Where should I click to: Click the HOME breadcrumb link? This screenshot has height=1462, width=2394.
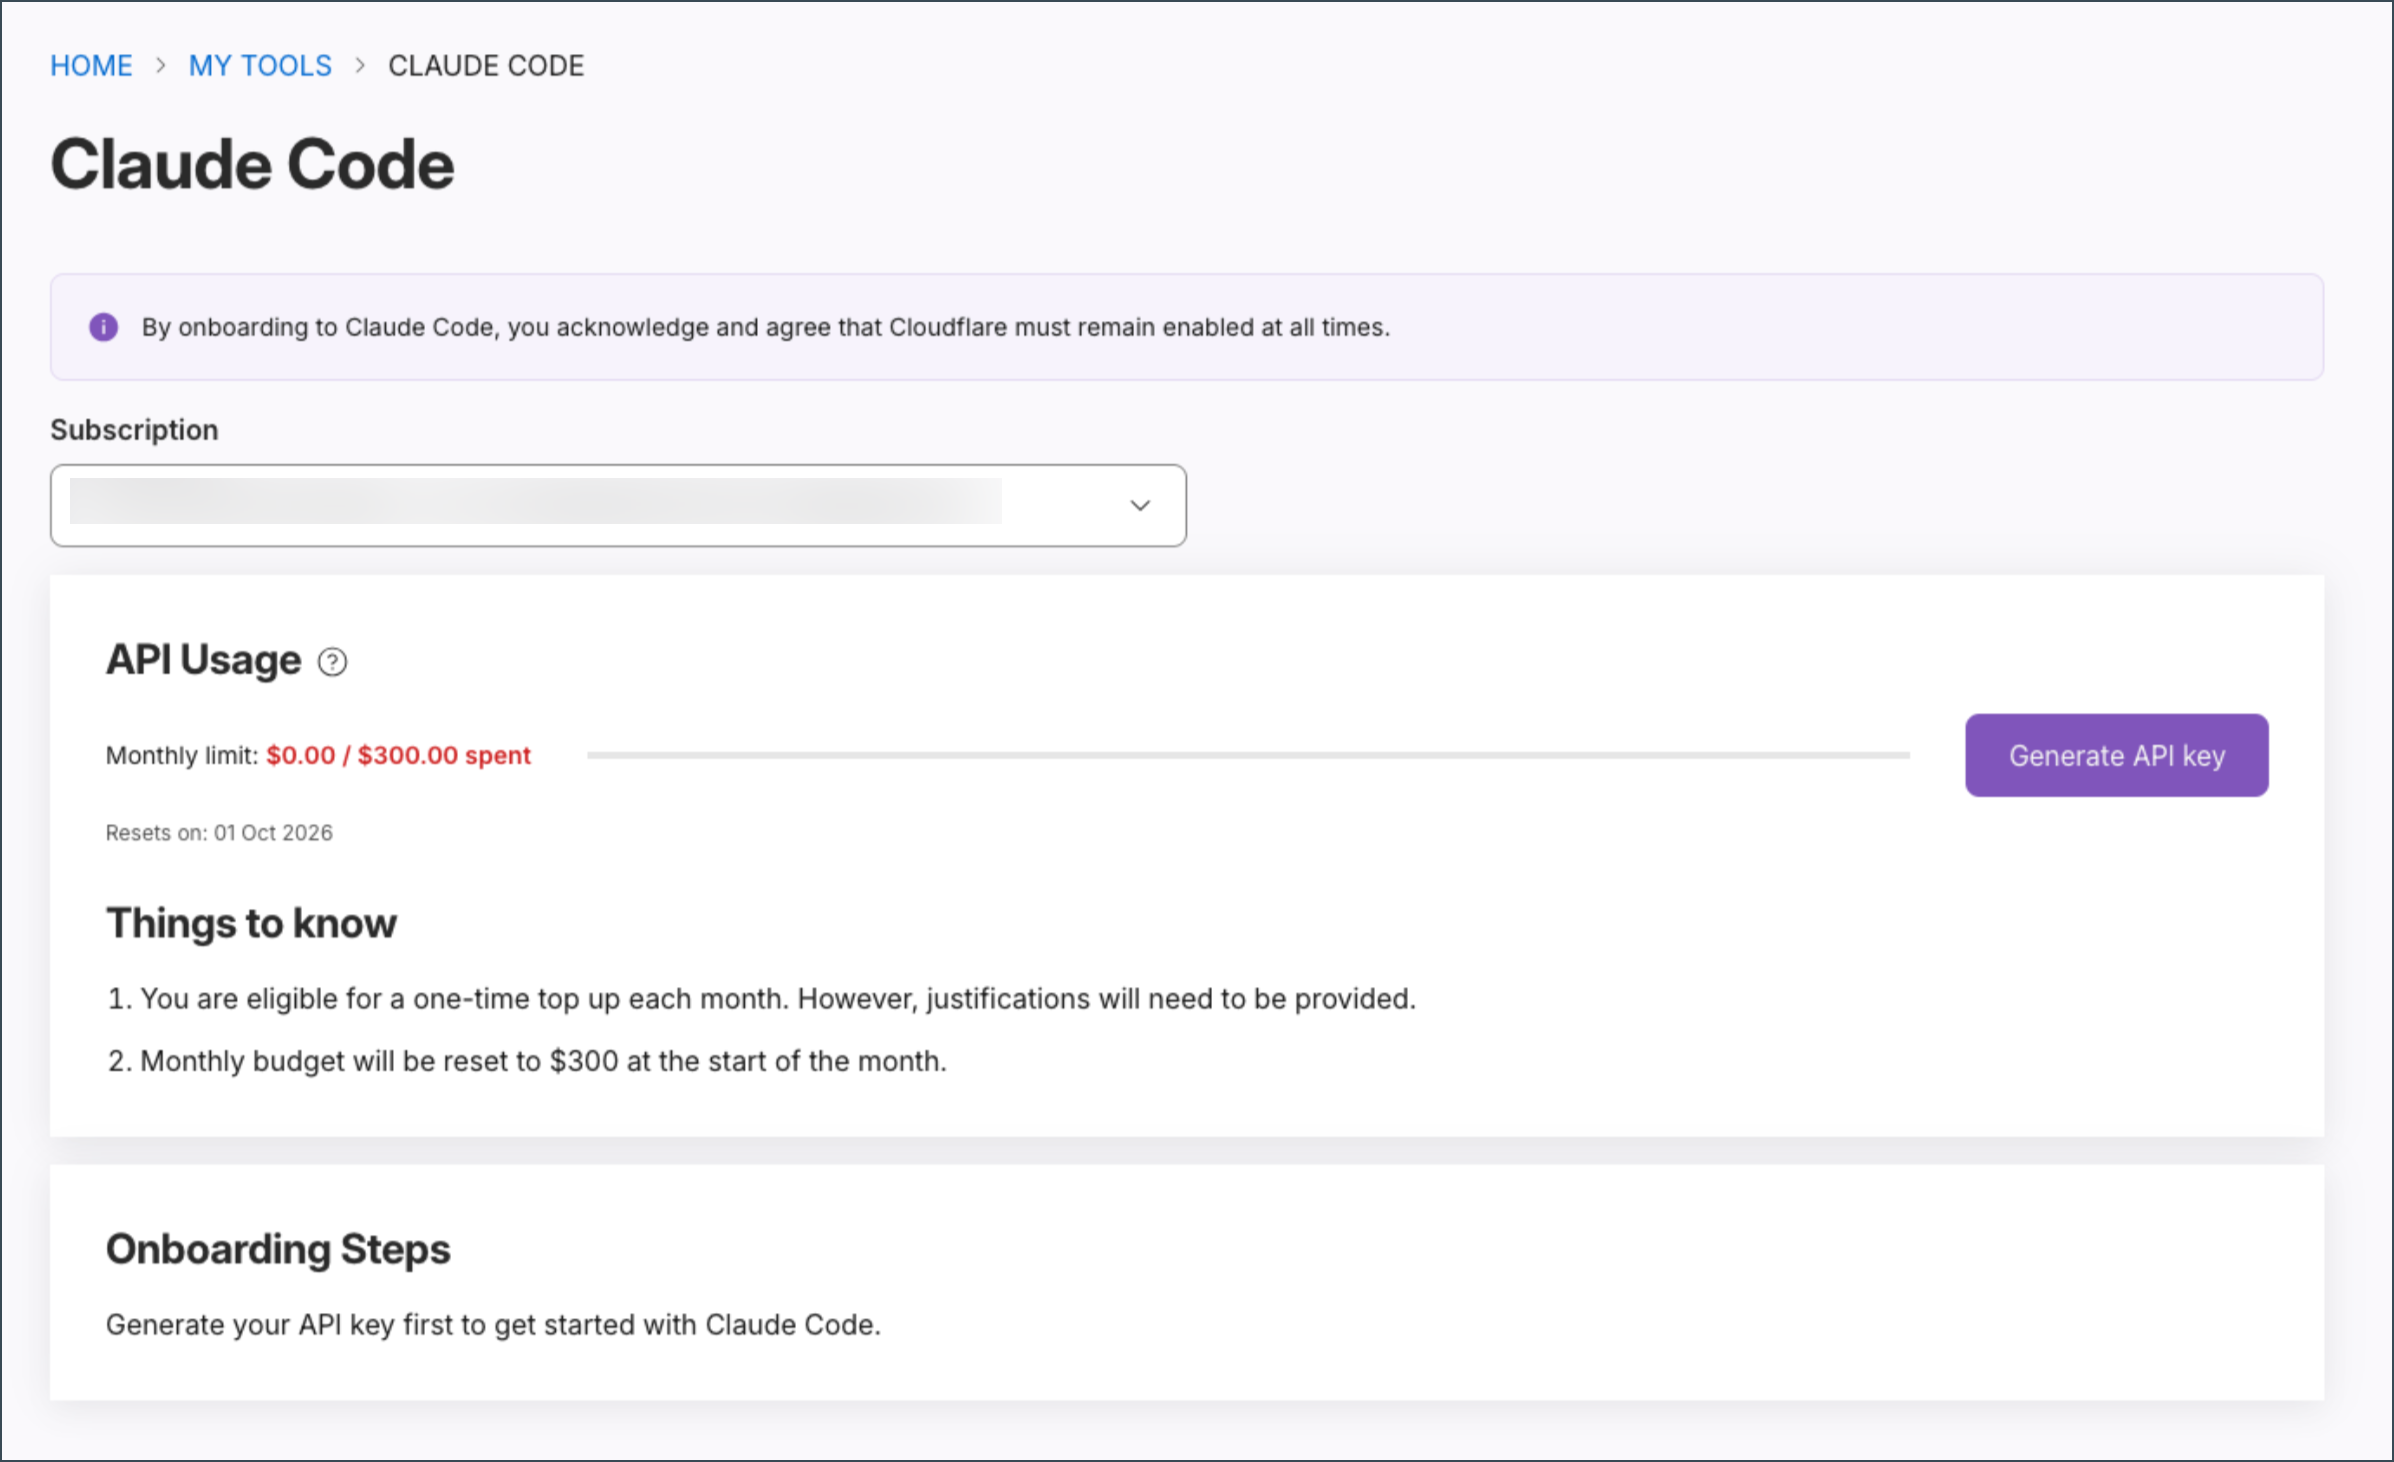91,66
